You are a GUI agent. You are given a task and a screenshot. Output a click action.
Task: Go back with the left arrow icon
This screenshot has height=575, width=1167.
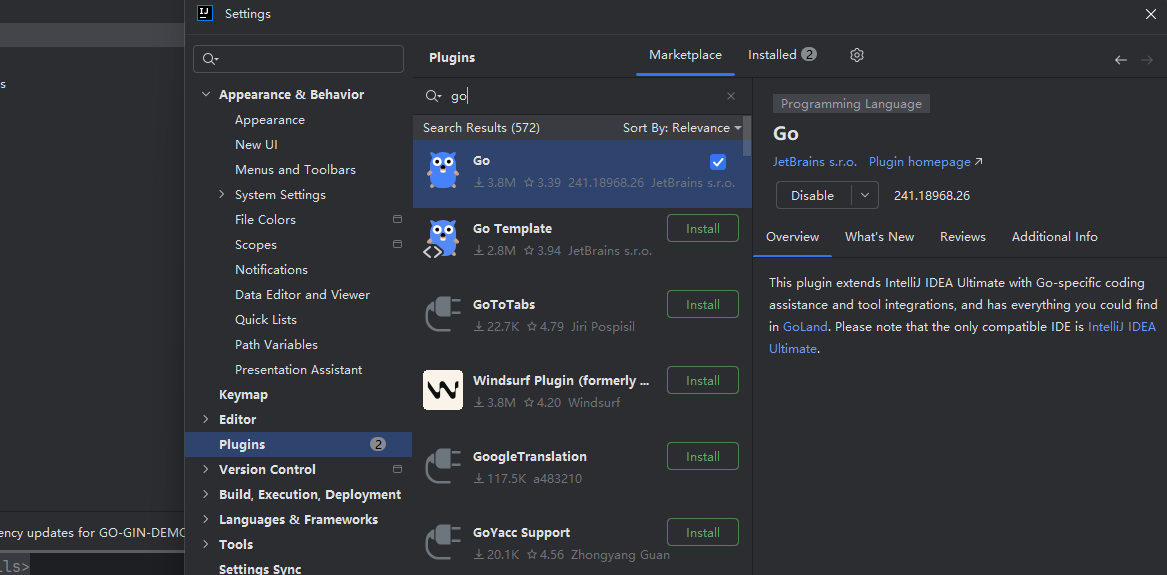click(1121, 60)
